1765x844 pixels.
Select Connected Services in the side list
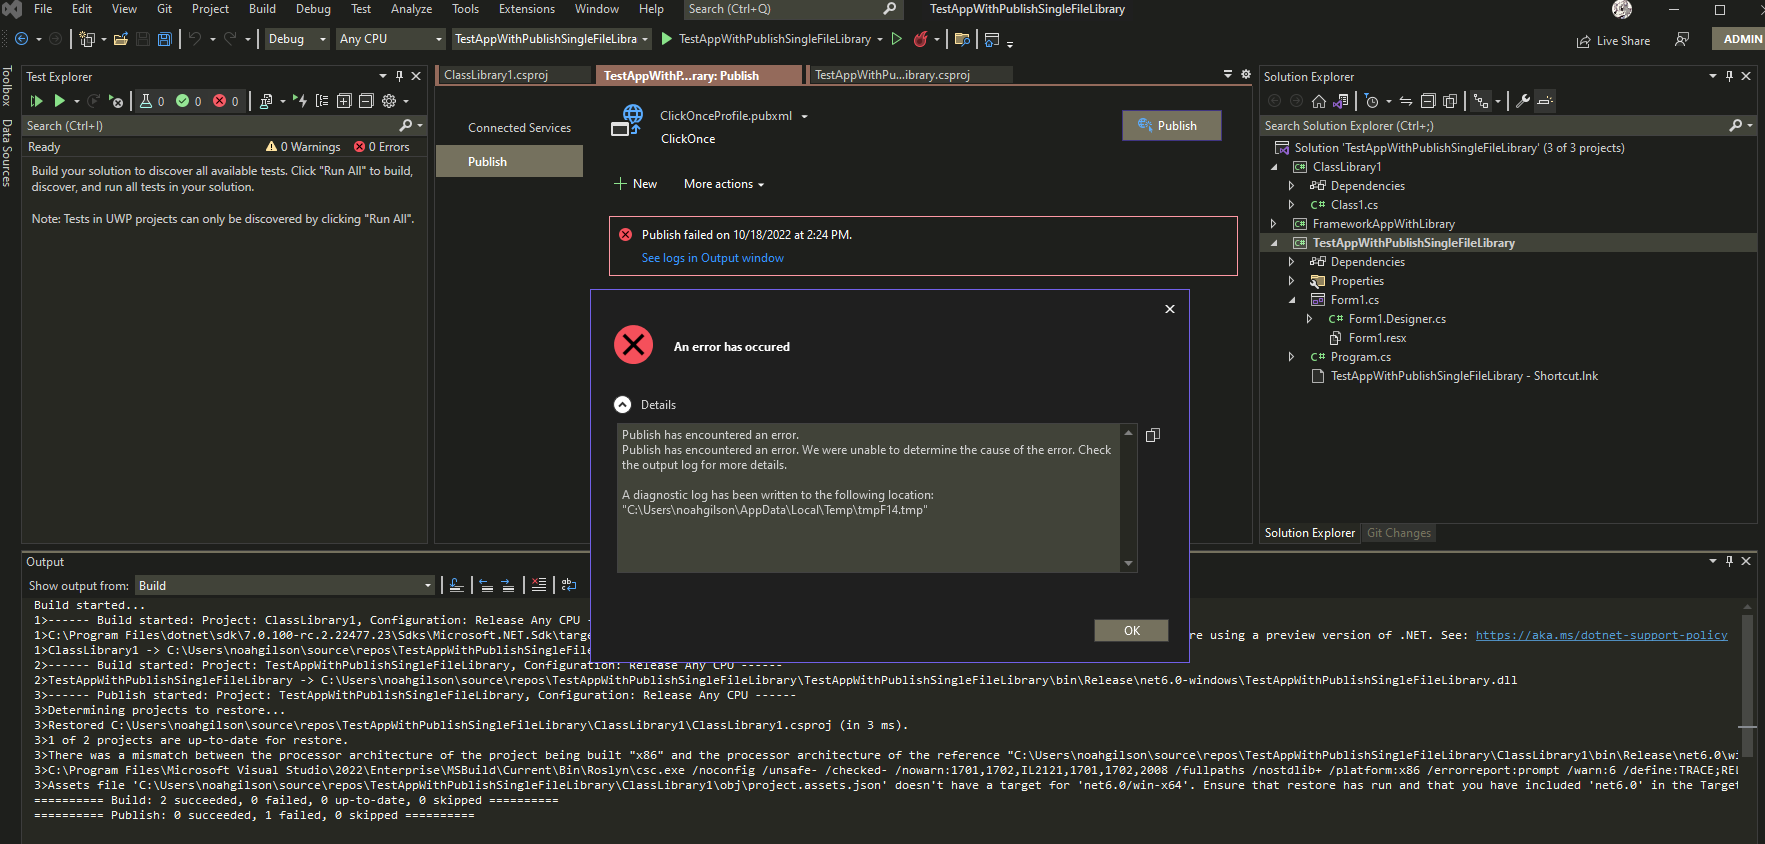[x=519, y=128]
